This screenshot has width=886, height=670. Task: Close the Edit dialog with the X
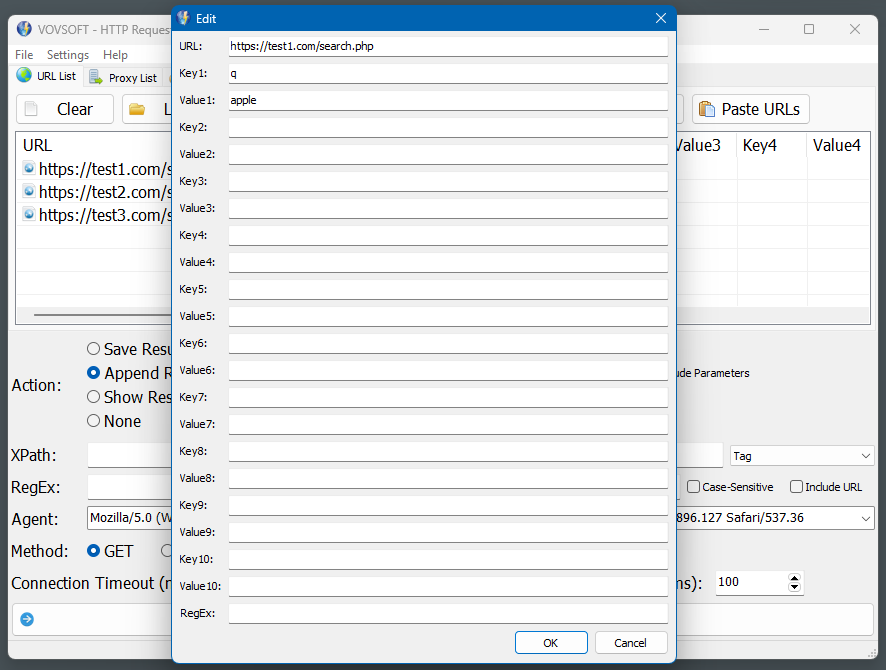(661, 18)
